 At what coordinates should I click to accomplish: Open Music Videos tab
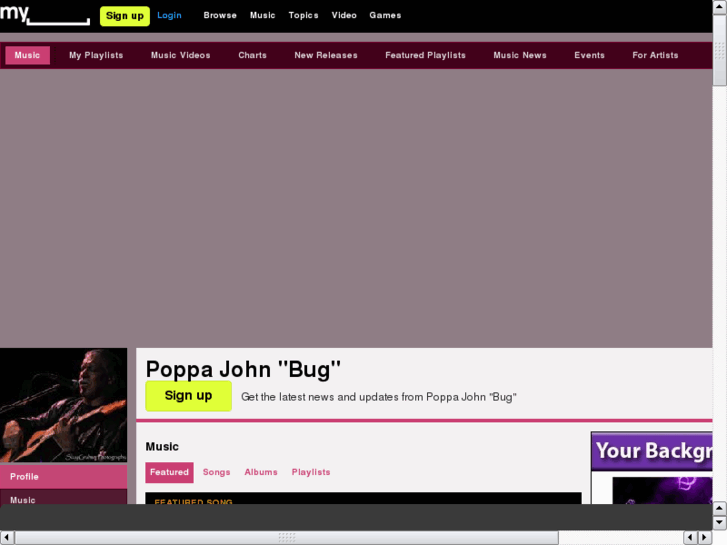[180, 55]
